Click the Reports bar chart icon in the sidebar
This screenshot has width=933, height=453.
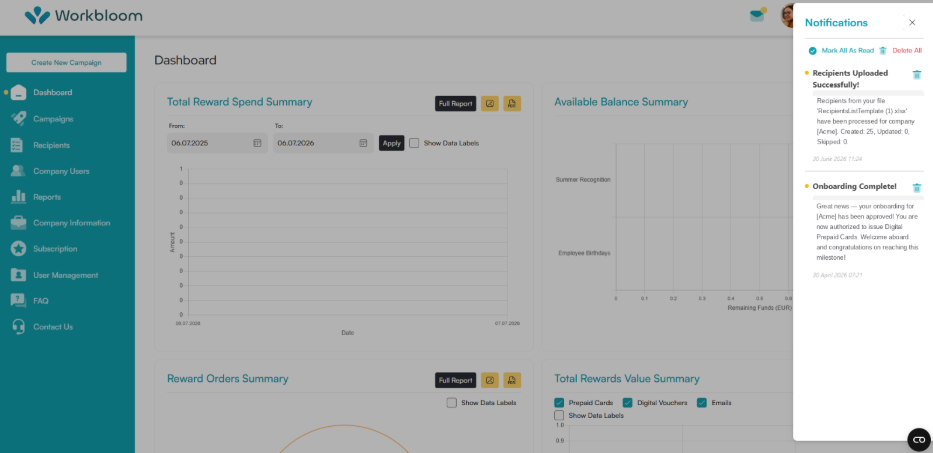[x=18, y=196]
